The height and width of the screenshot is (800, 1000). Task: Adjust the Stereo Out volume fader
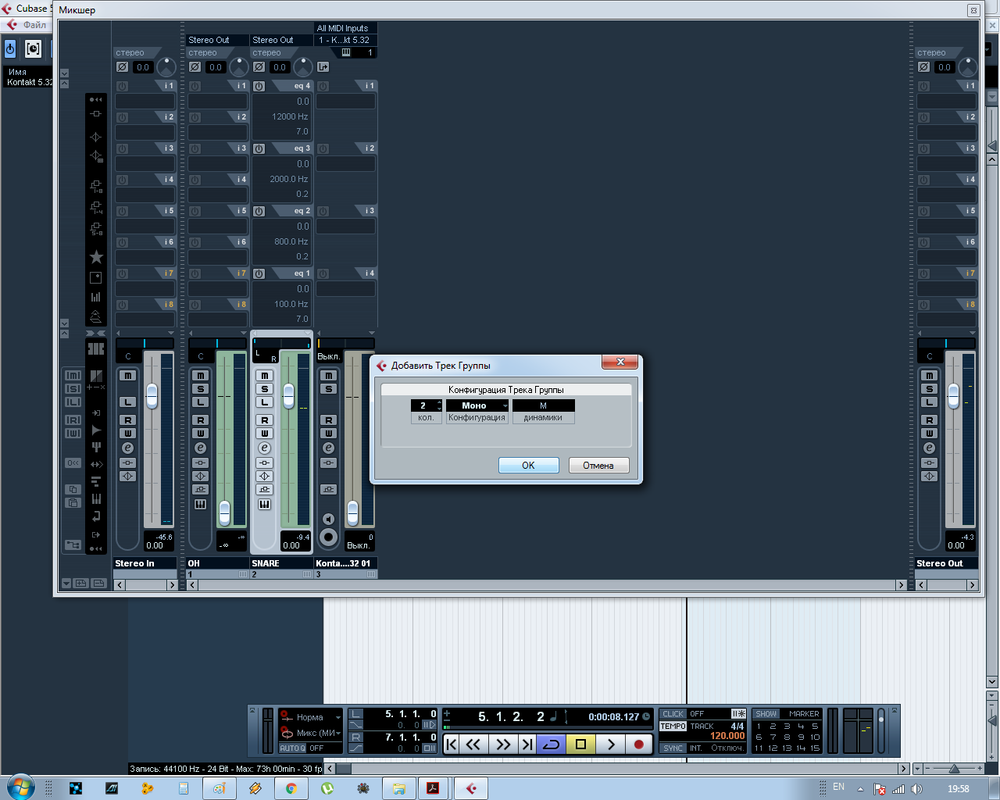(953, 396)
